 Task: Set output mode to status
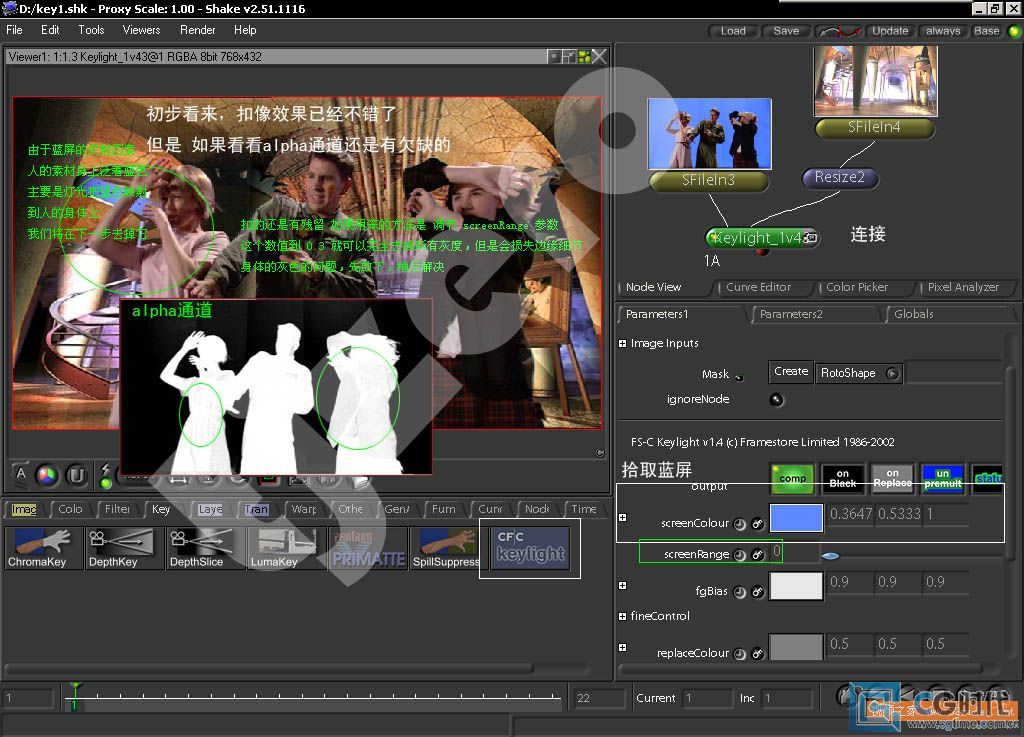tap(987, 478)
